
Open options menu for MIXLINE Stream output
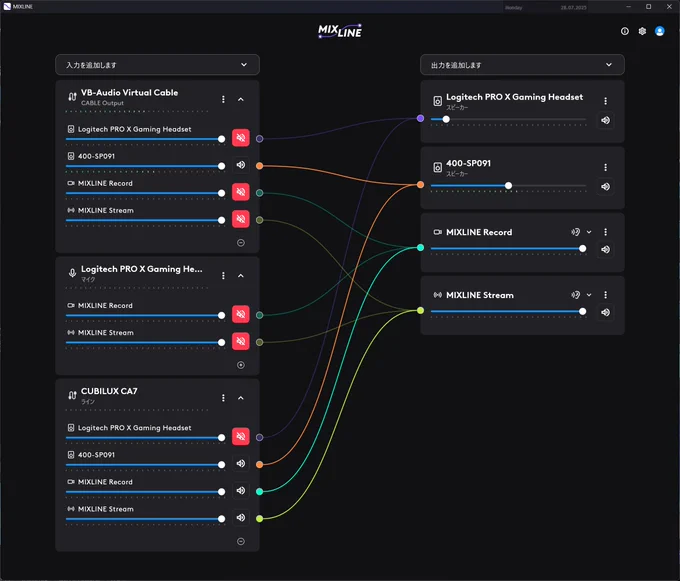coord(605,295)
